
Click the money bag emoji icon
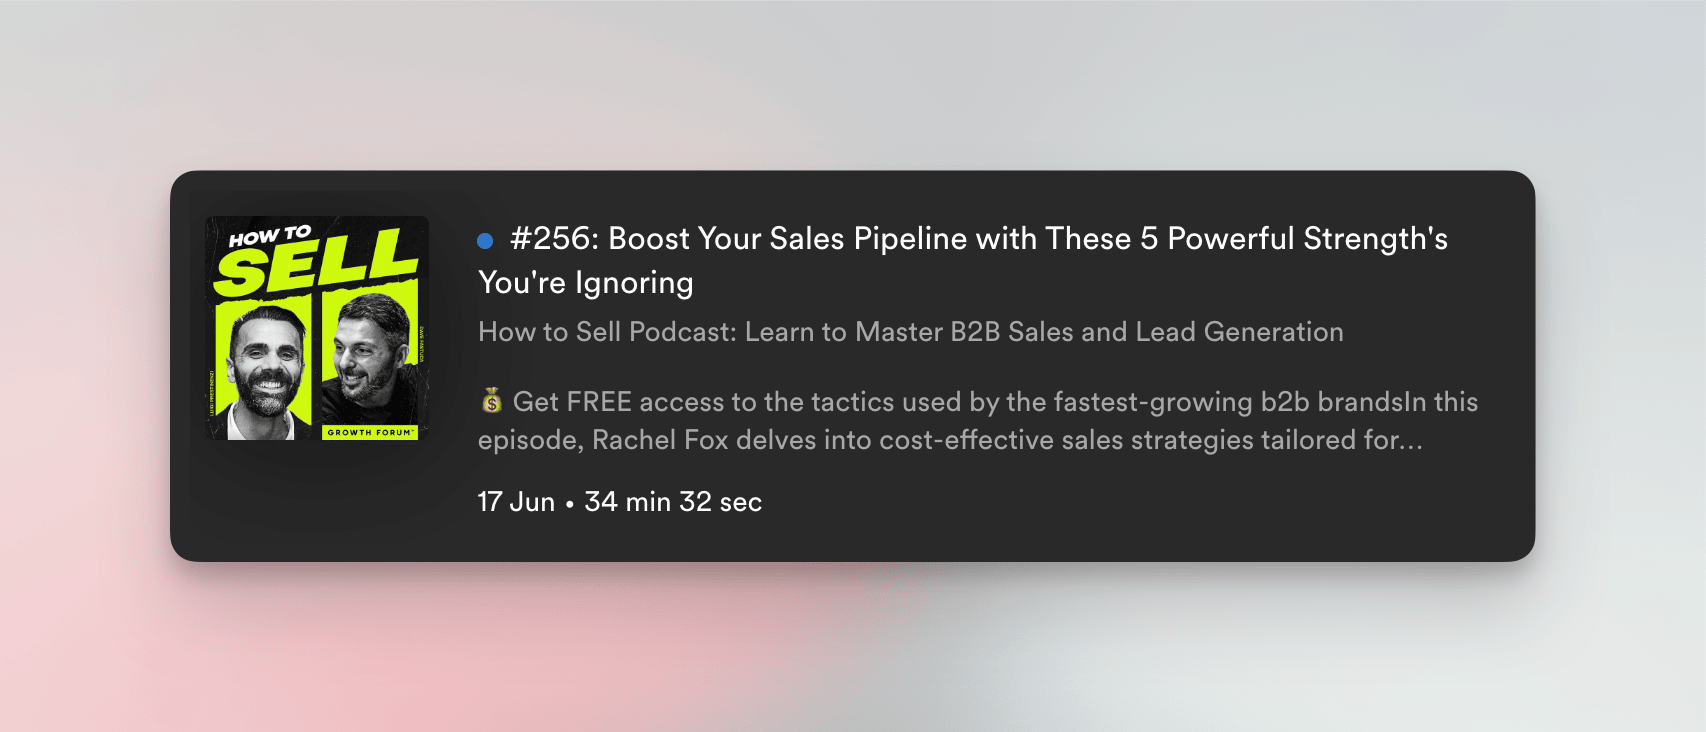491,401
